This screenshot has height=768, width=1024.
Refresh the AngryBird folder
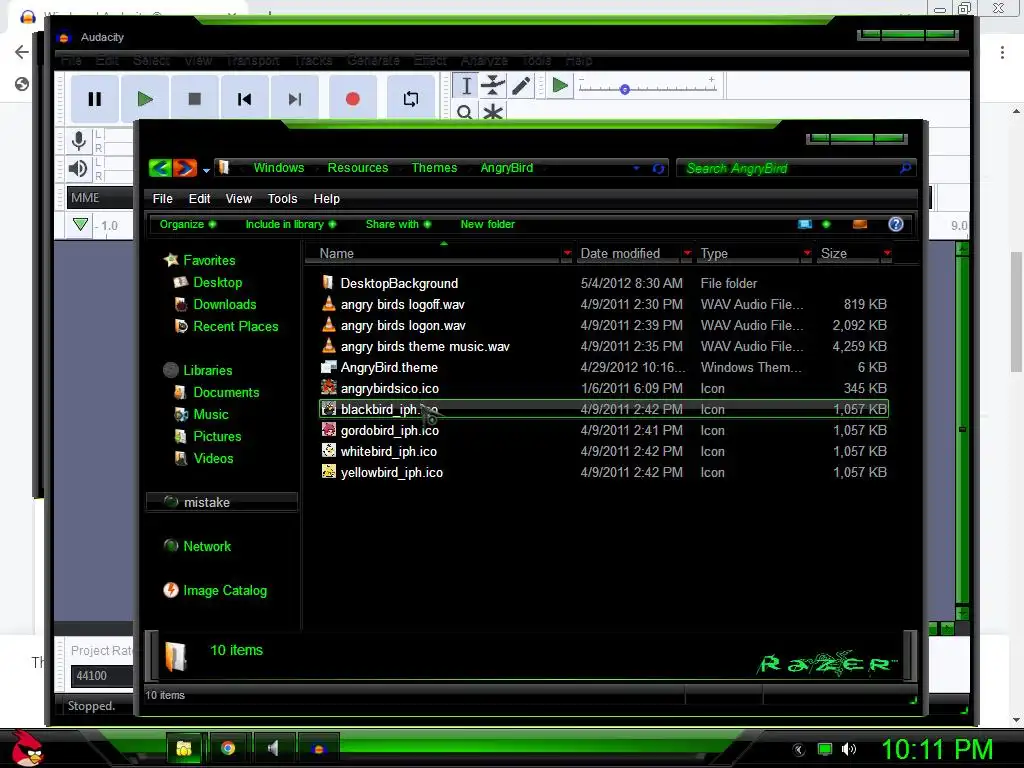[x=658, y=168]
